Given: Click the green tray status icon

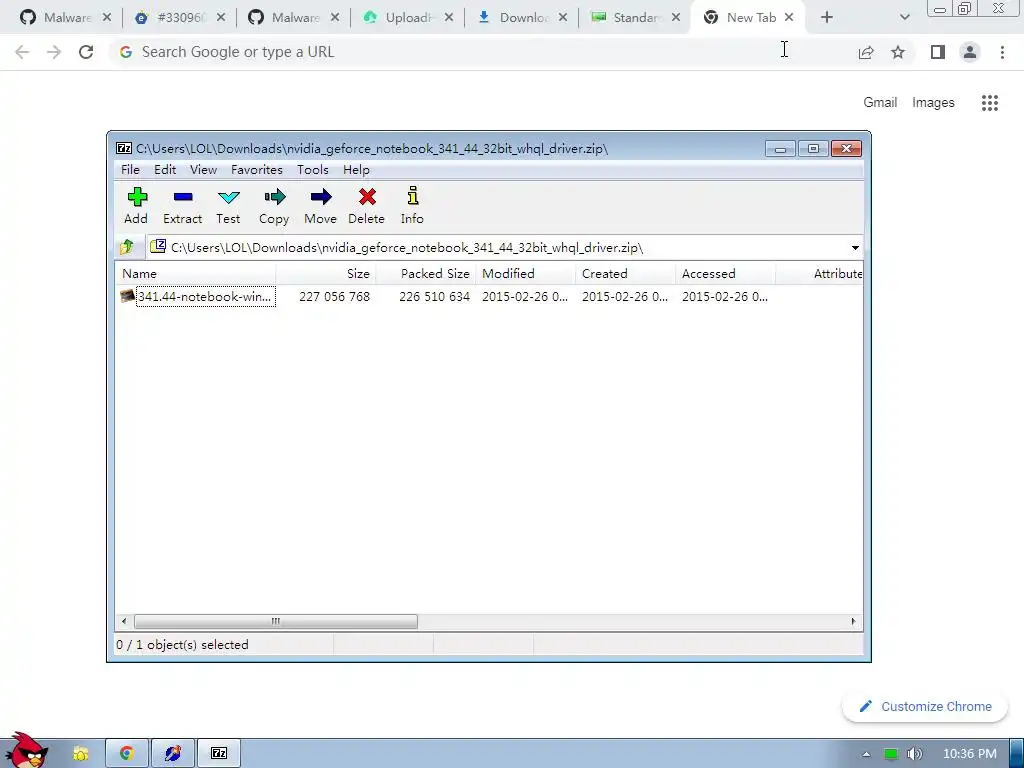Looking at the screenshot, I should (891, 754).
